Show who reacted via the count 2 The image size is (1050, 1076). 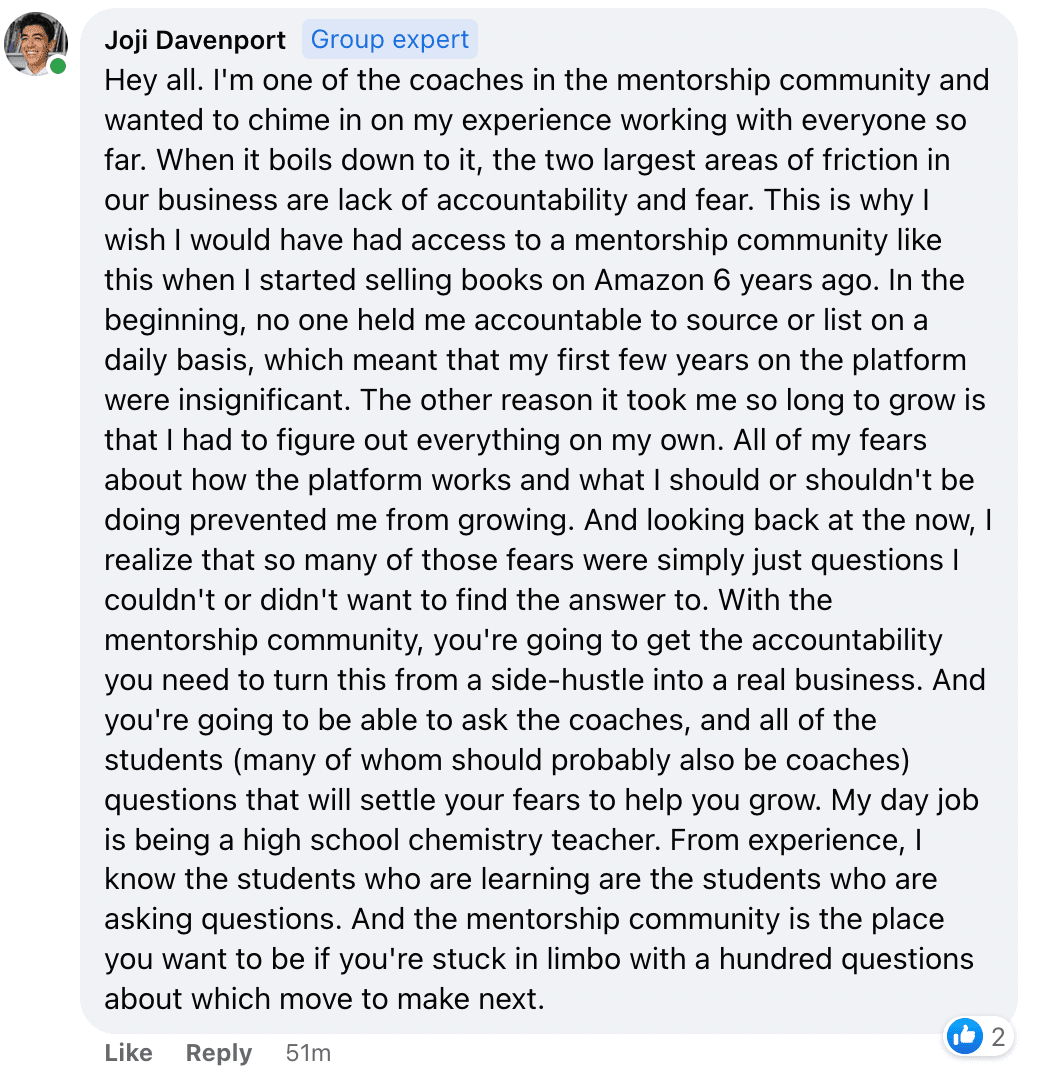[997, 1038]
